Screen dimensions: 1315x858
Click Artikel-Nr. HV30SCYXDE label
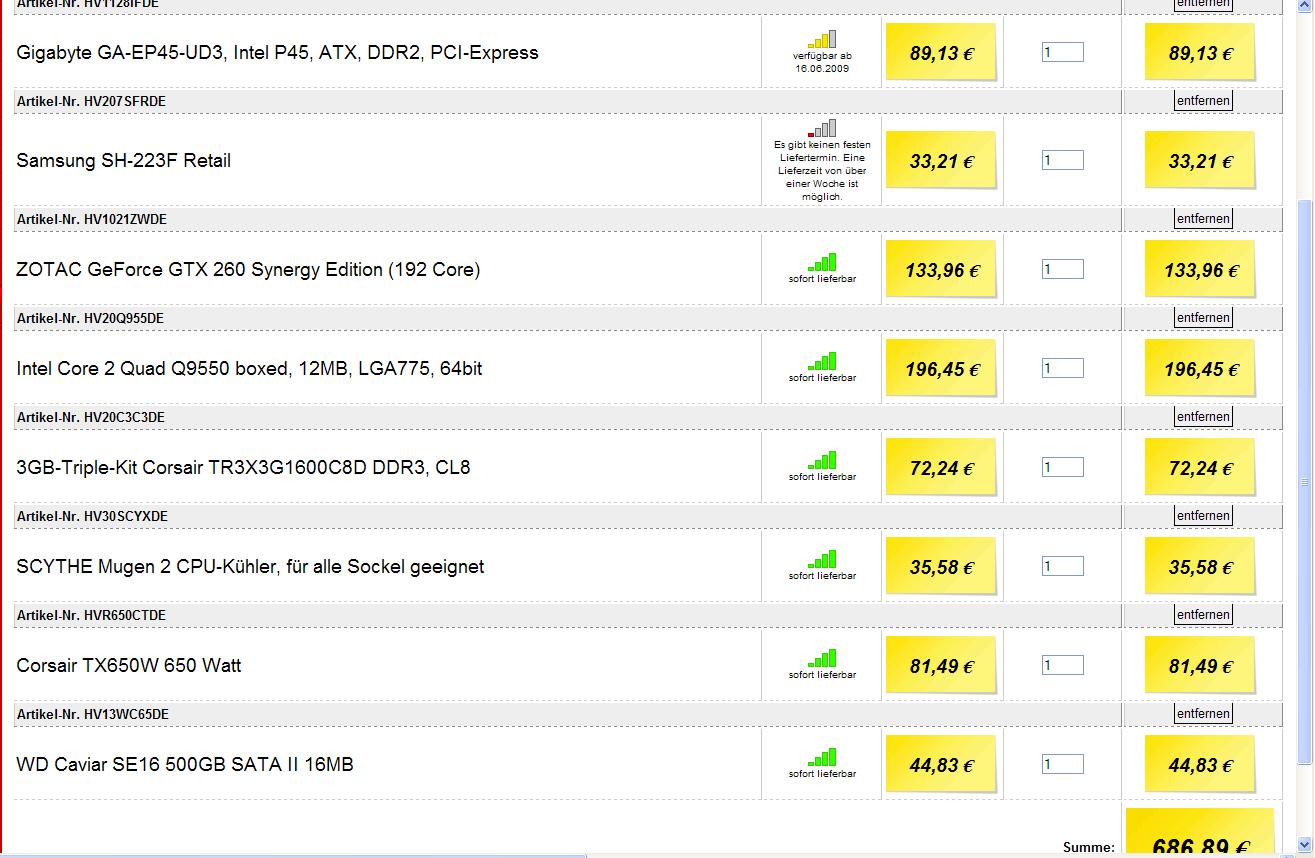point(92,516)
